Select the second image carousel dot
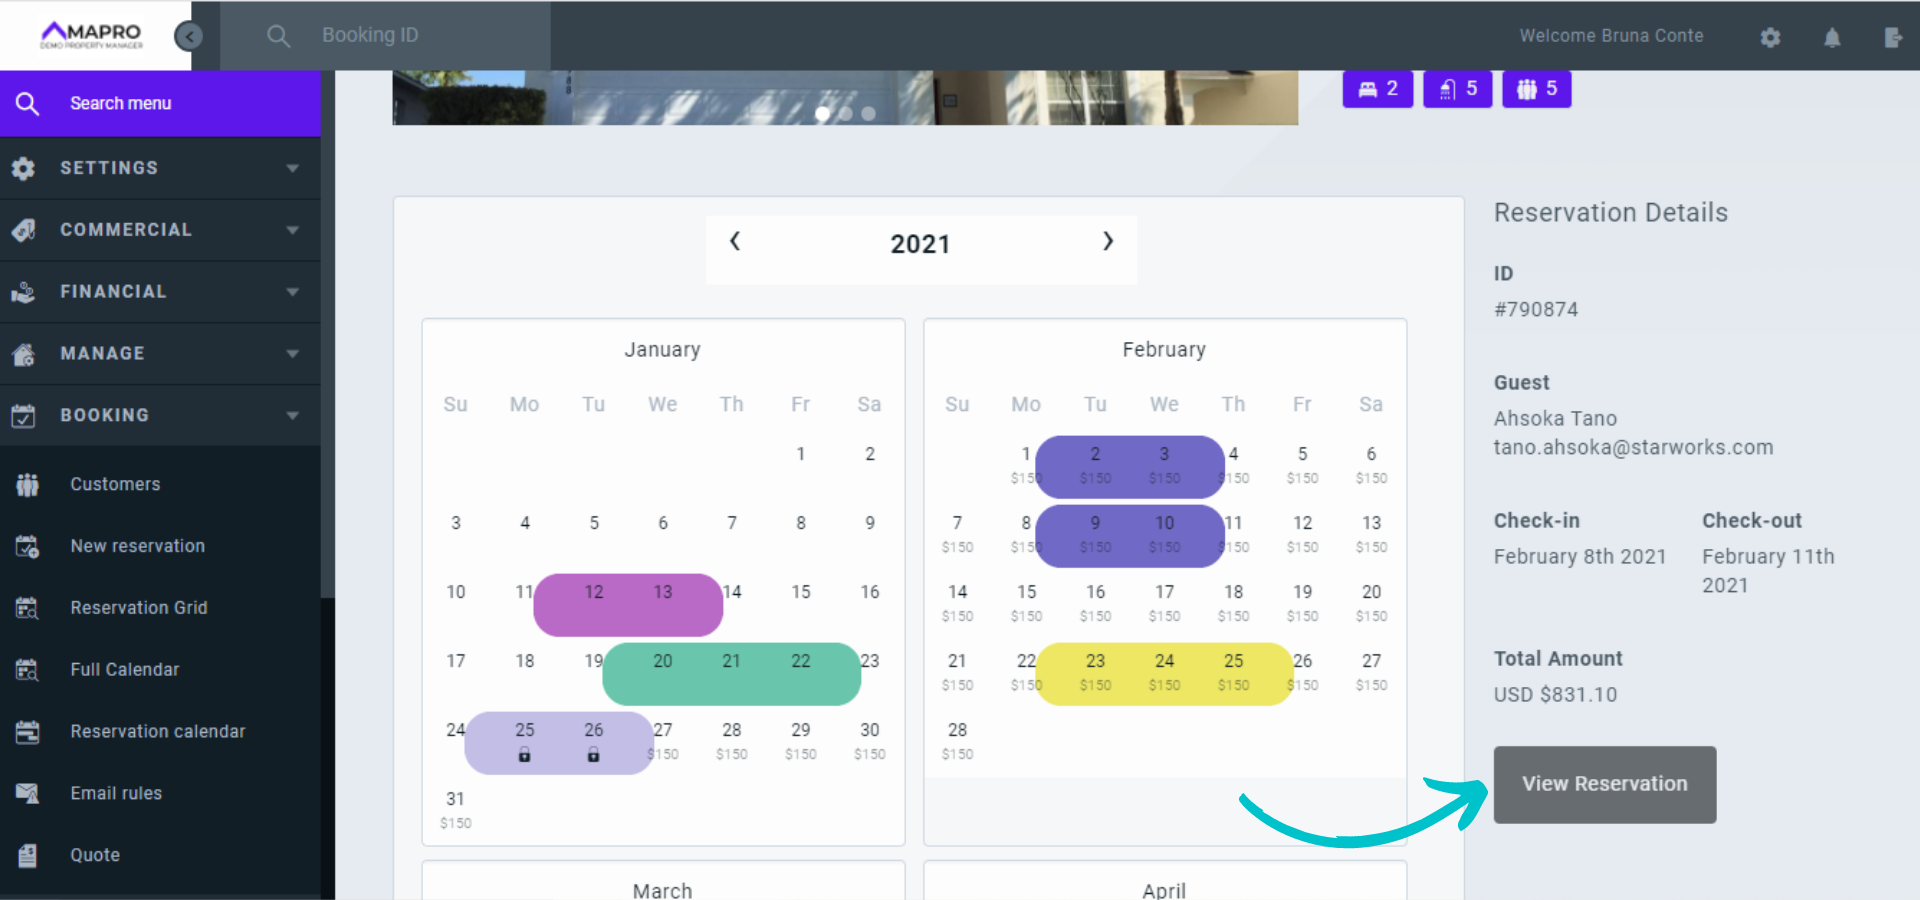 (x=845, y=114)
